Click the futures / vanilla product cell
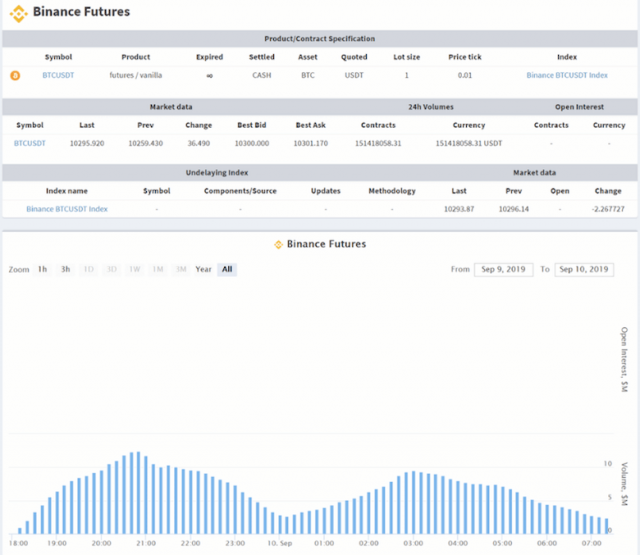Image resolution: width=640 pixels, height=555 pixels. tap(136, 75)
